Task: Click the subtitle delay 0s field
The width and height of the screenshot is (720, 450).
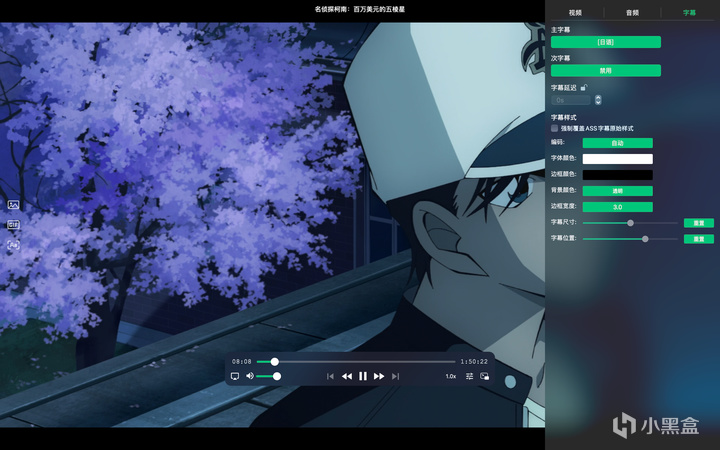Action: click(571, 100)
